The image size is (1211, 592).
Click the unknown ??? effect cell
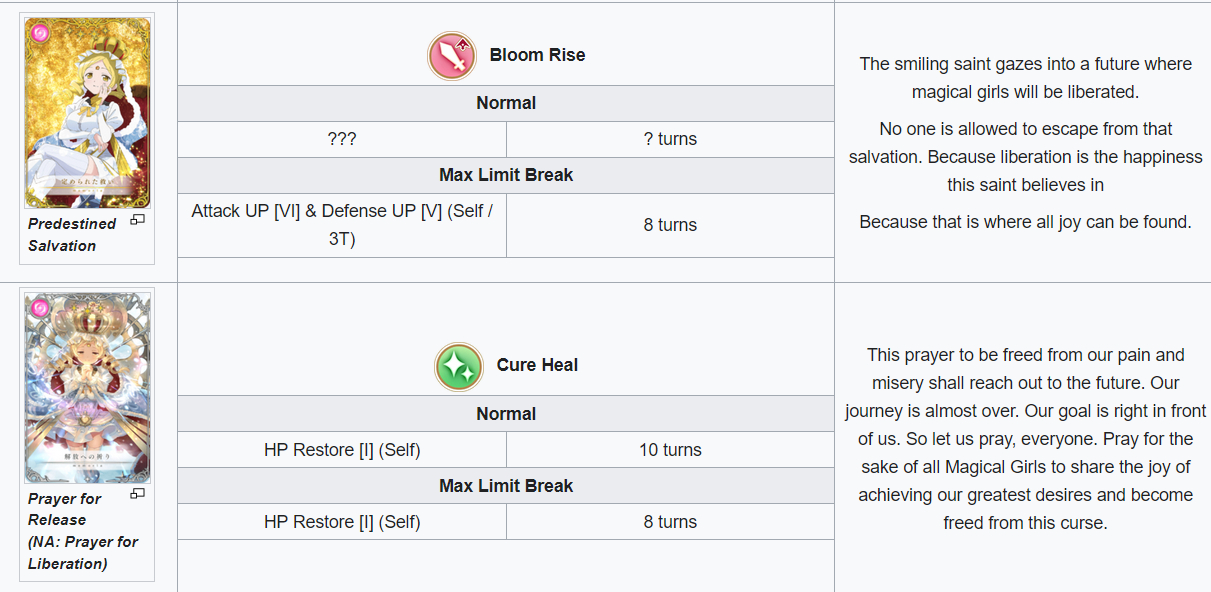pyautogui.click(x=342, y=139)
